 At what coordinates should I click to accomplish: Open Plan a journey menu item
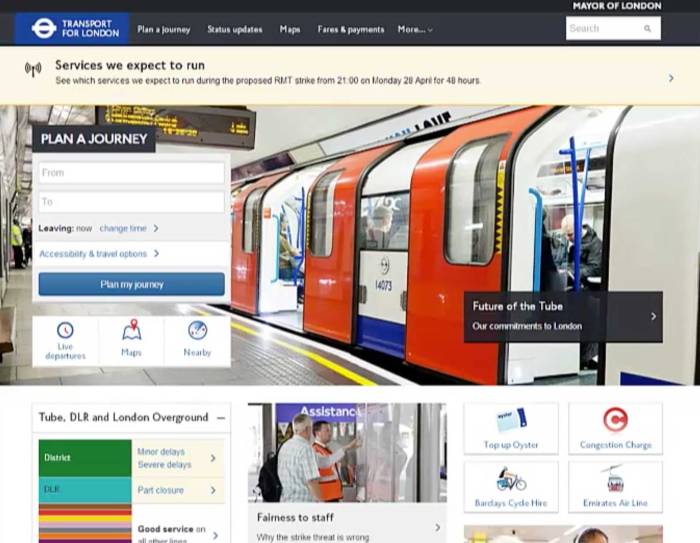tap(164, 29)
